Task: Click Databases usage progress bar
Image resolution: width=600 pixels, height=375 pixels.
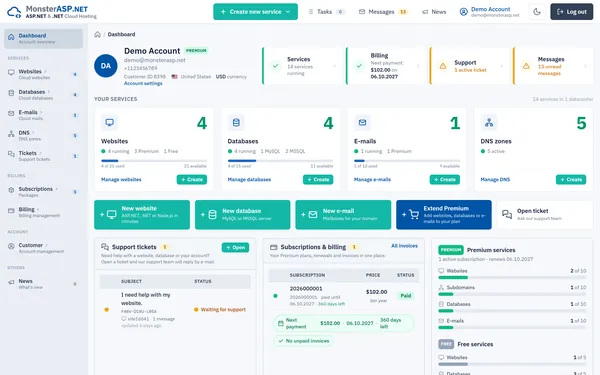Action: click(280, 161)
